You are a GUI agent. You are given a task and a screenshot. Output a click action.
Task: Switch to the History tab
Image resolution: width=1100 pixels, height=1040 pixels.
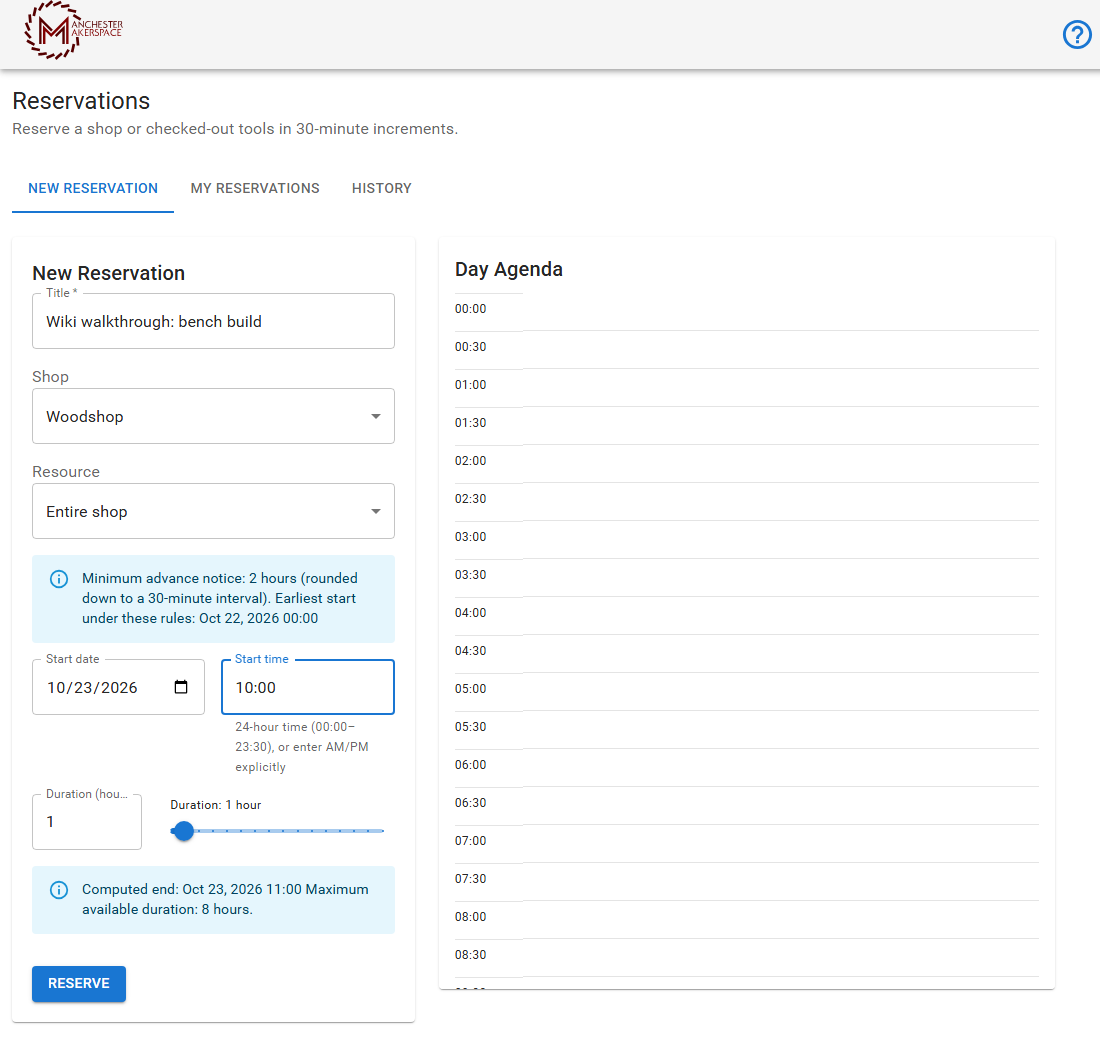pos(382,188)
